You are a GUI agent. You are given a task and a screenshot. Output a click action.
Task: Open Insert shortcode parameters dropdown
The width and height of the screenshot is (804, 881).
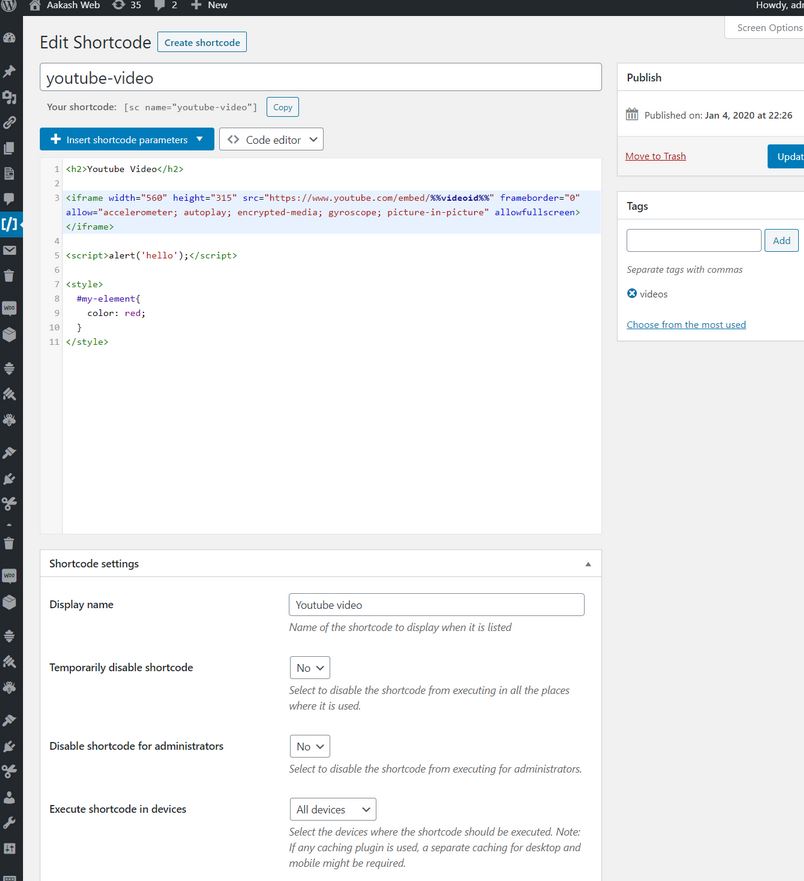coord(127,139)
